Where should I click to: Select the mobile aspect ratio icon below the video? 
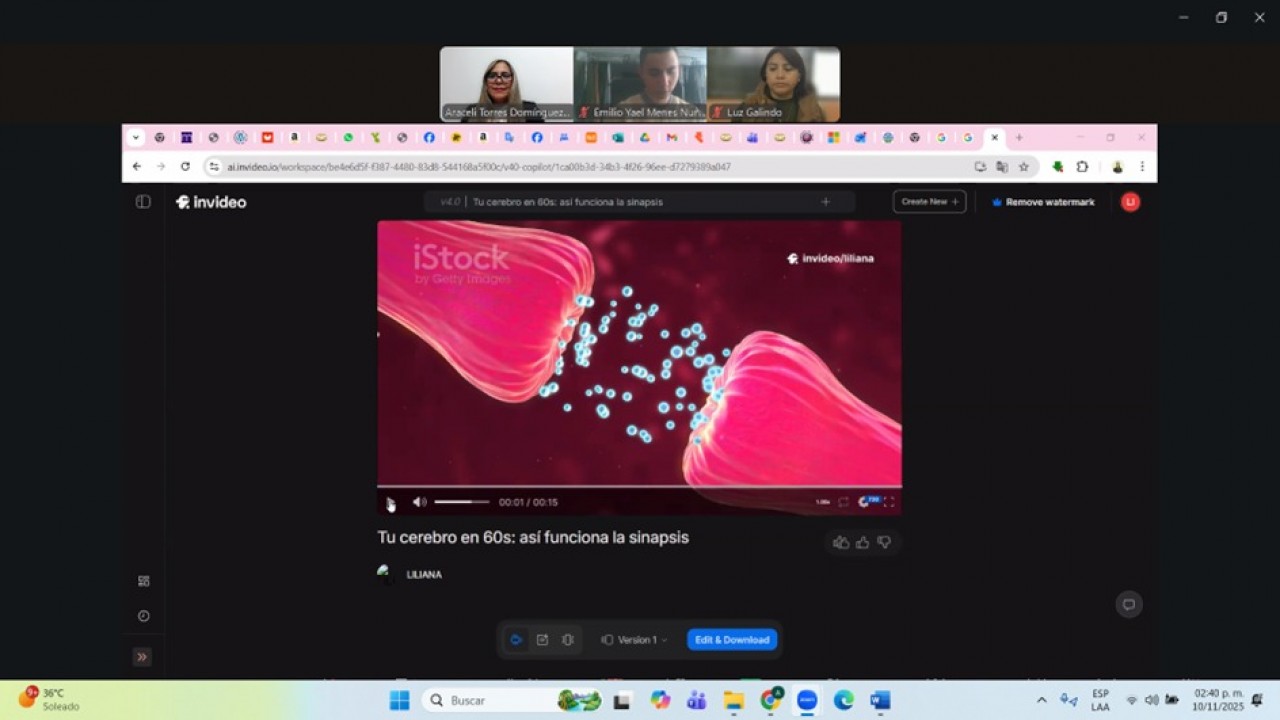(567, 639)
